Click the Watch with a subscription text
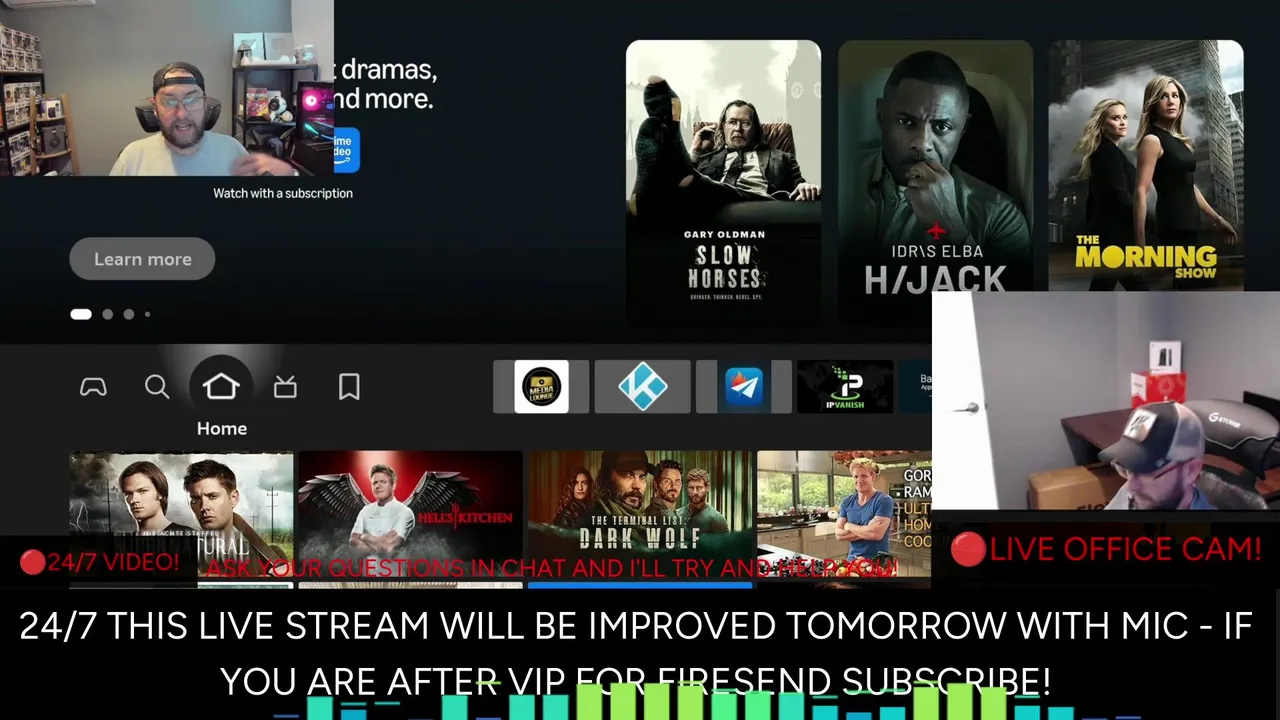Screen dimensions: 1280x720 [x=283, y=193]
